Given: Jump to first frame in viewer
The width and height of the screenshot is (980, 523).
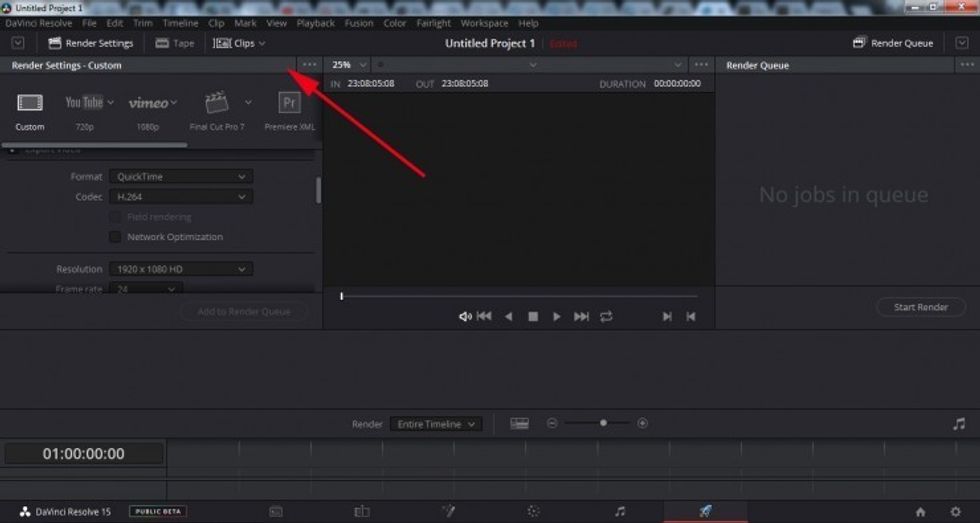Looking at the screenshot, I should pos(484,317).
